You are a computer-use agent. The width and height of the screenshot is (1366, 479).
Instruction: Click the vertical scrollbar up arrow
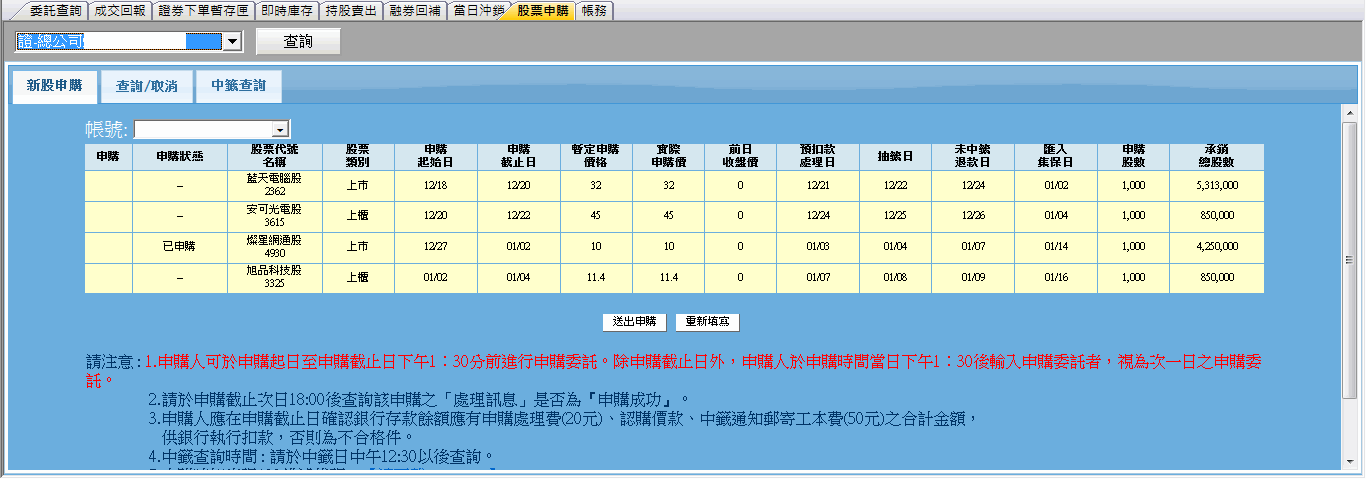1349,111
